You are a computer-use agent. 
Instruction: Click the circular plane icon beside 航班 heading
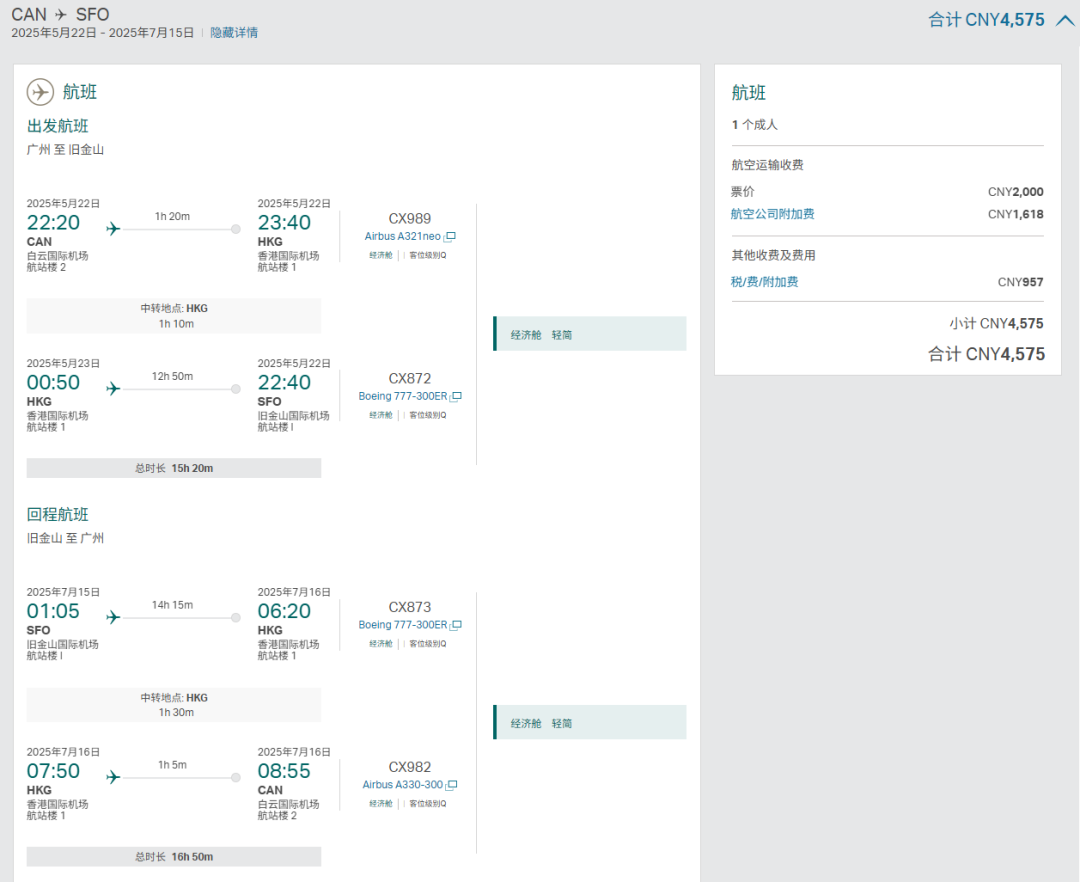tap(40, 92)
